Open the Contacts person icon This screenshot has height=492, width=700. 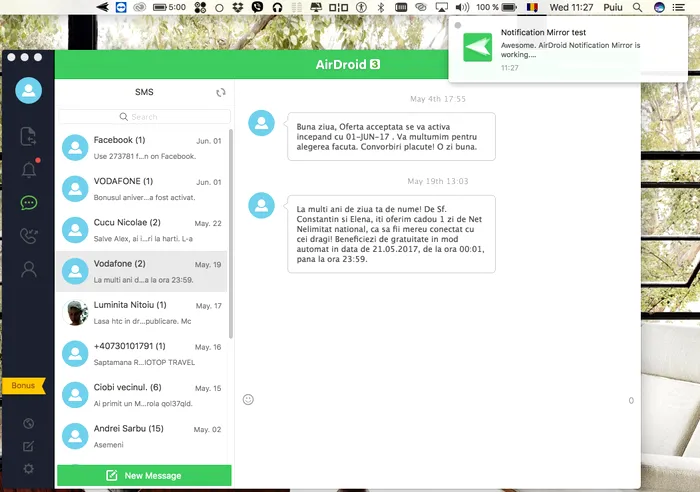coord(29,269)
